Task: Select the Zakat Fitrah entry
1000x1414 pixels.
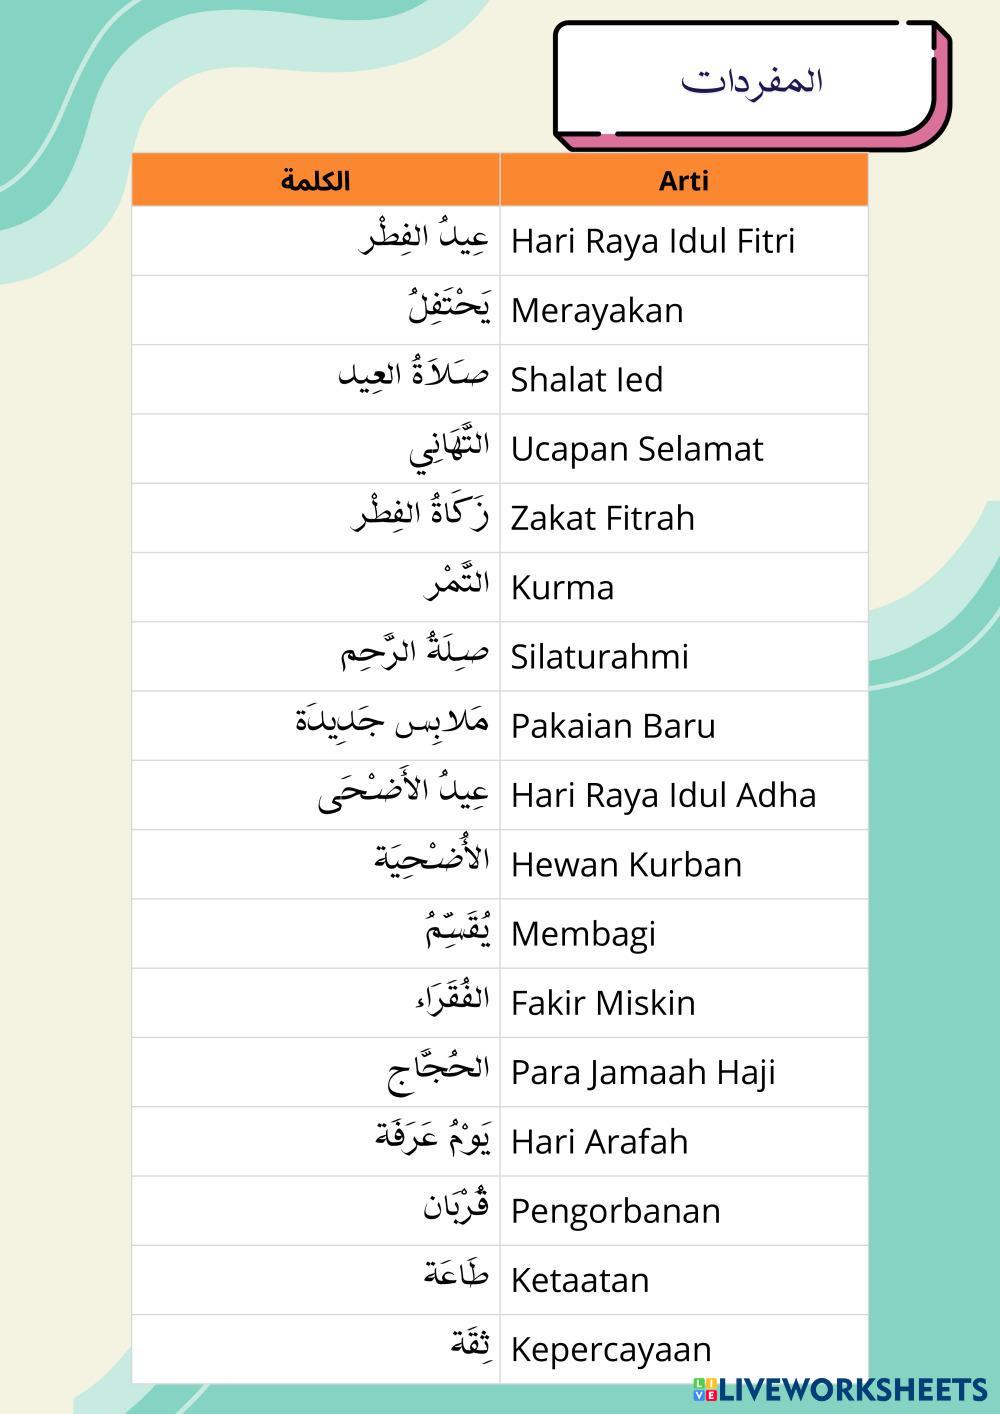Action: (603, 518)
